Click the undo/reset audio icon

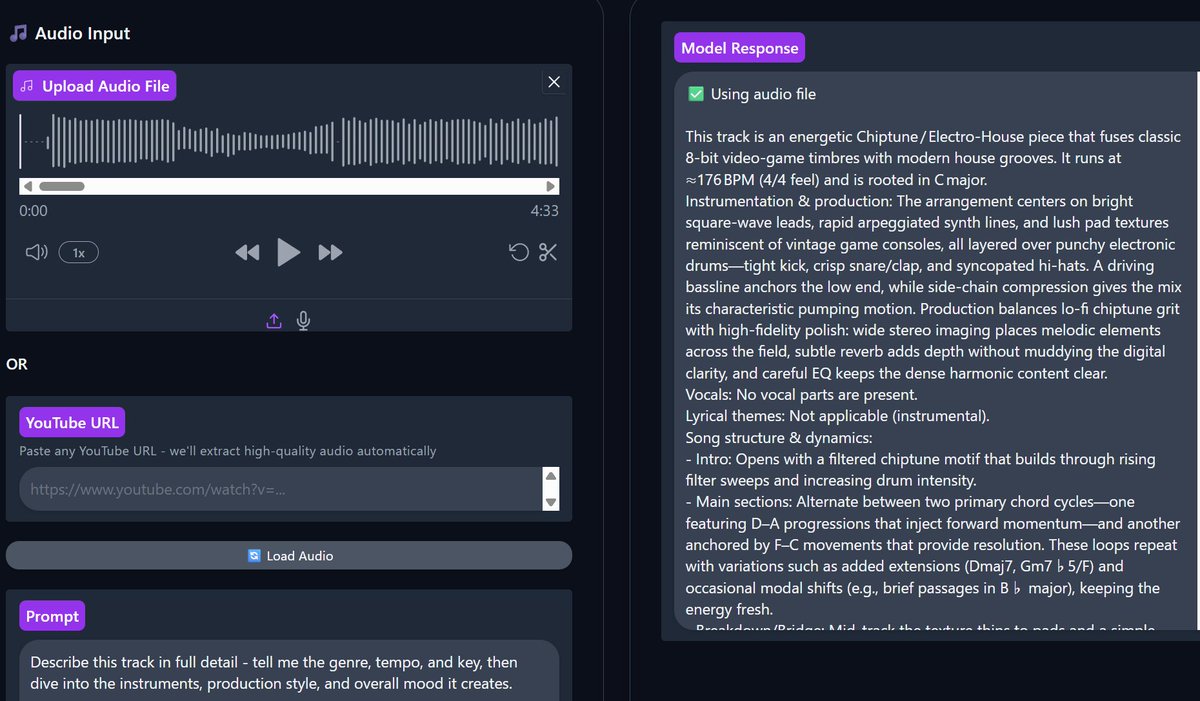(519, 252)
